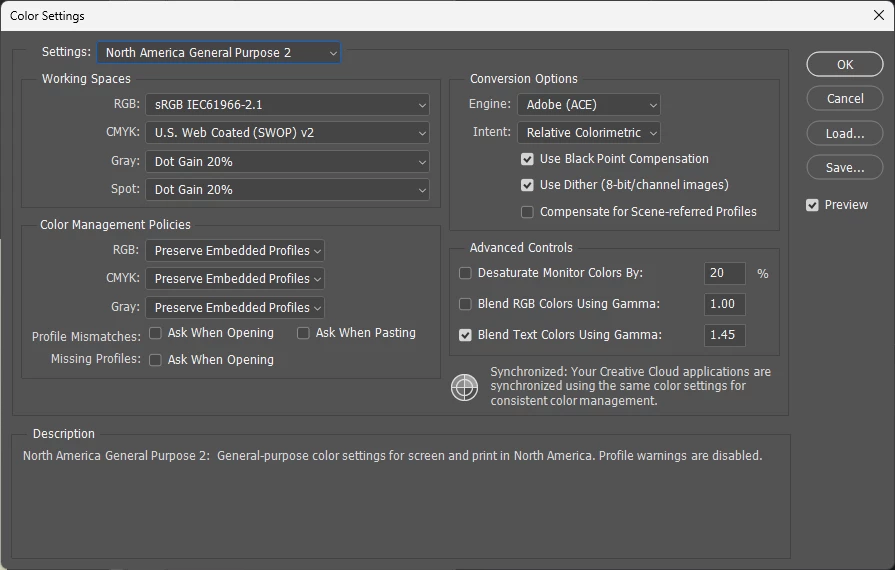Disable Blend Text Colors Using Gamma

(x=465, y=335)
